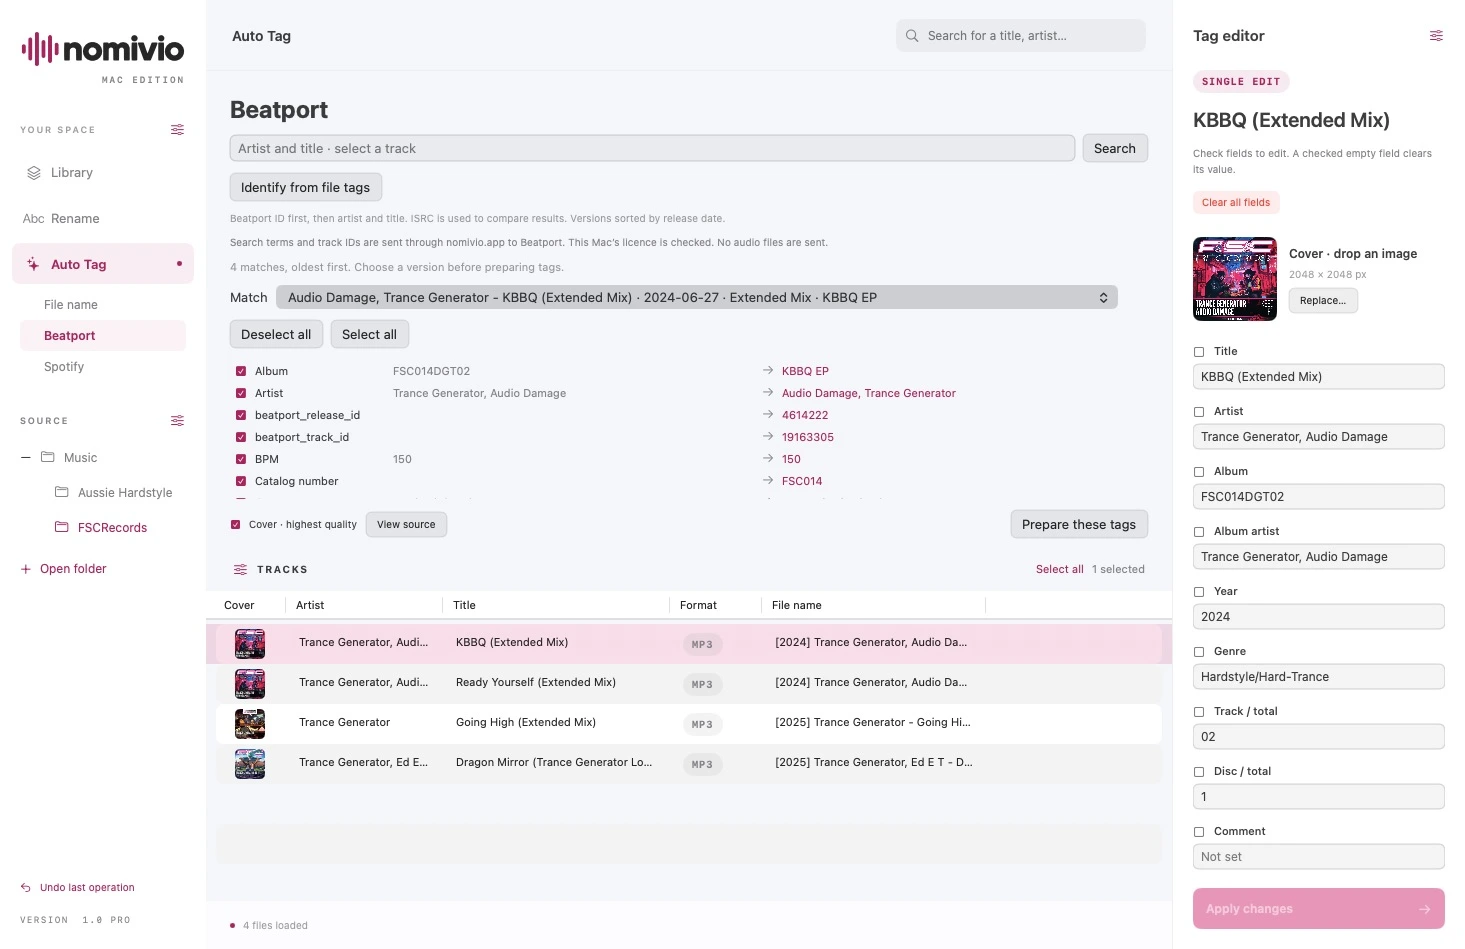Check the Year field checkbox
This screenshot has width=1465, height=949.
click(x=1199, y=592)
